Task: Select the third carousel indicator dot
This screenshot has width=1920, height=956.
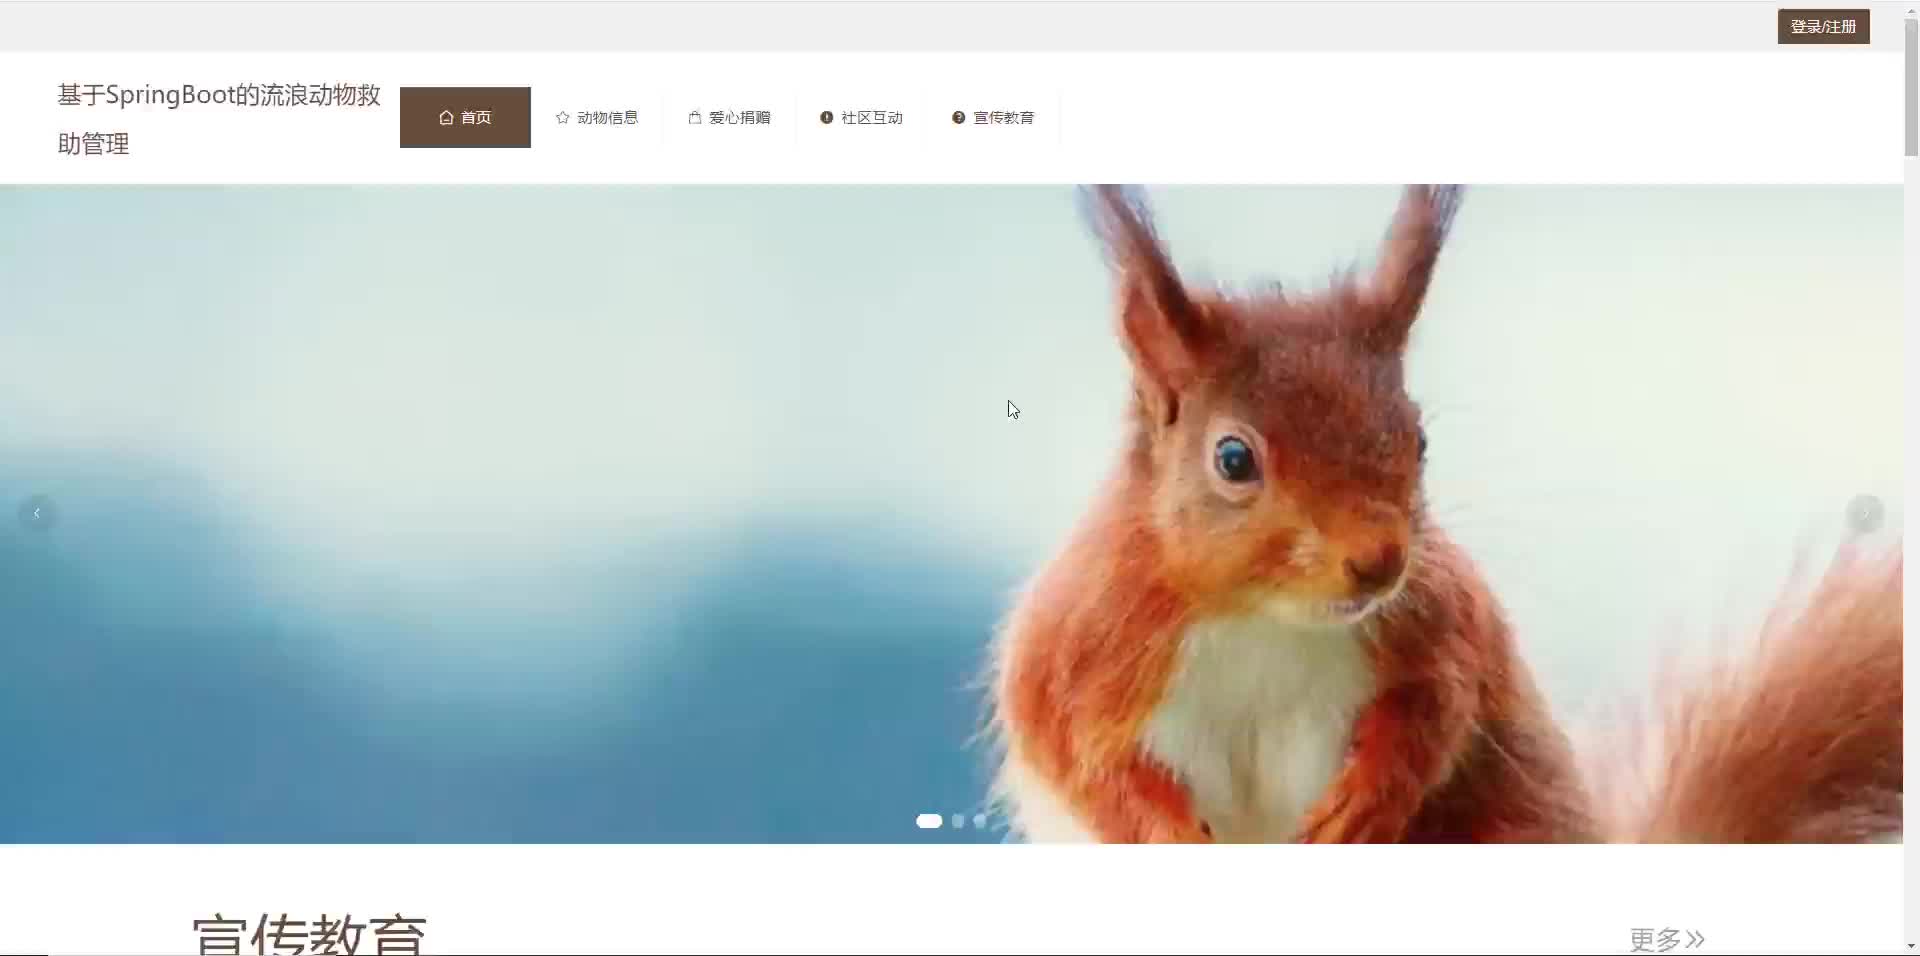Action: 980,821
